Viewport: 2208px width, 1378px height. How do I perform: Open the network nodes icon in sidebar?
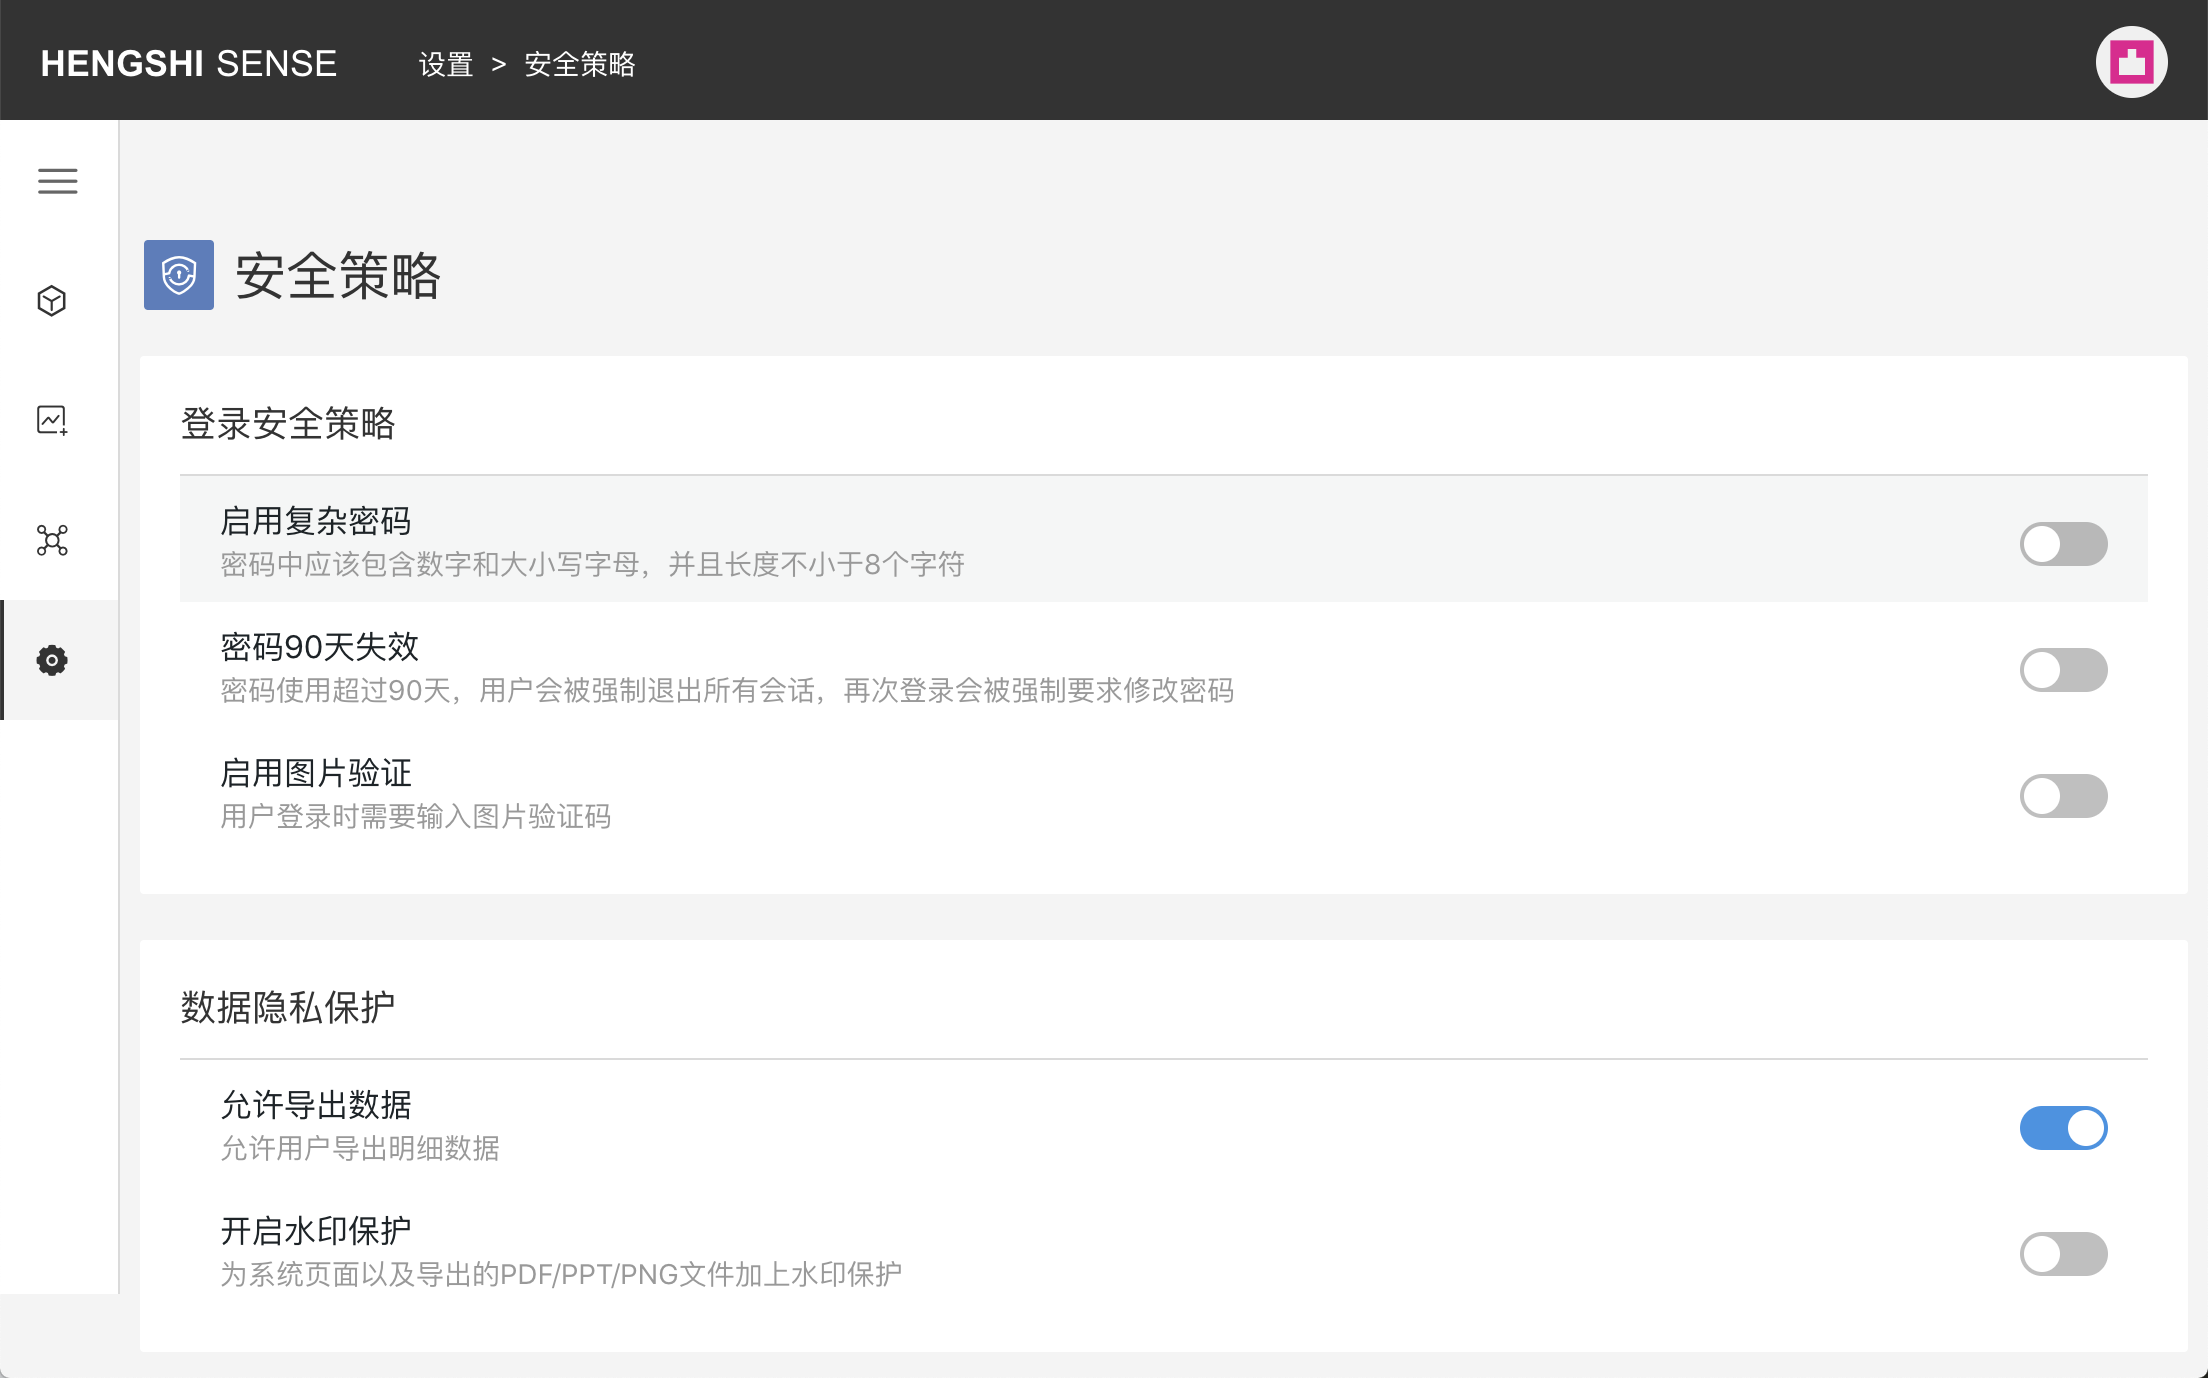tap(52, 540)
